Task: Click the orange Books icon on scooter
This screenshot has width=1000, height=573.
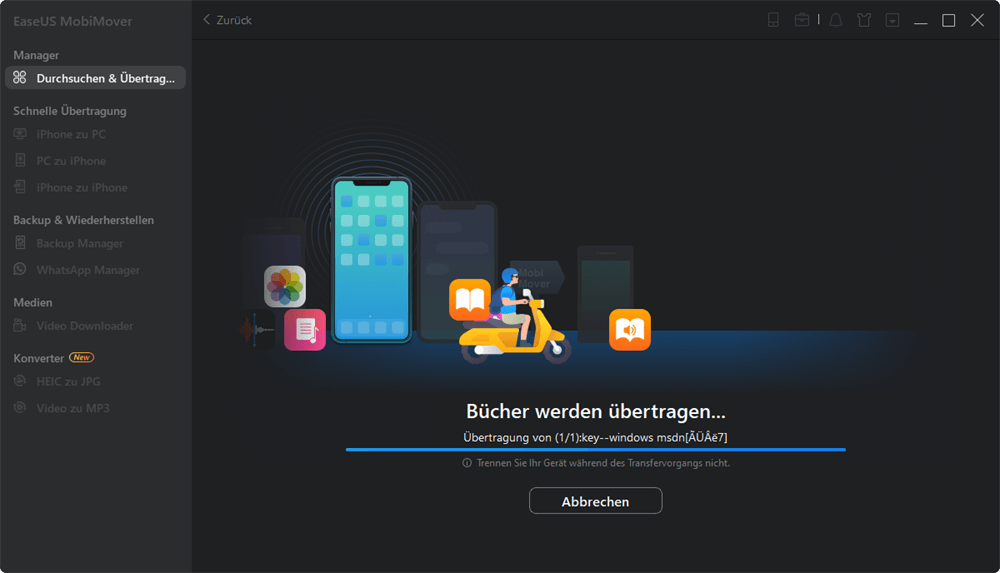Action: [470, 299]
